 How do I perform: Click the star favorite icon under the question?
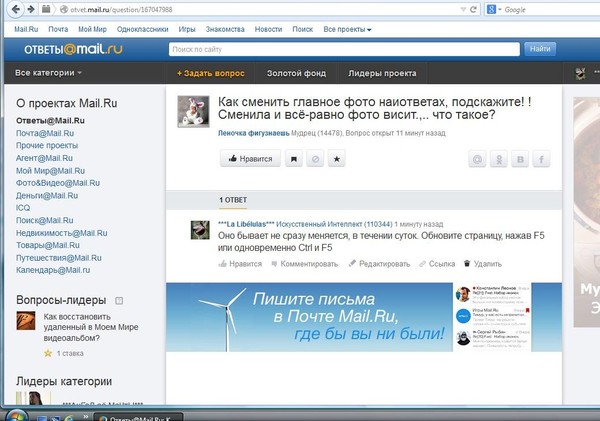pyautogui.click(x=337, y=159)
